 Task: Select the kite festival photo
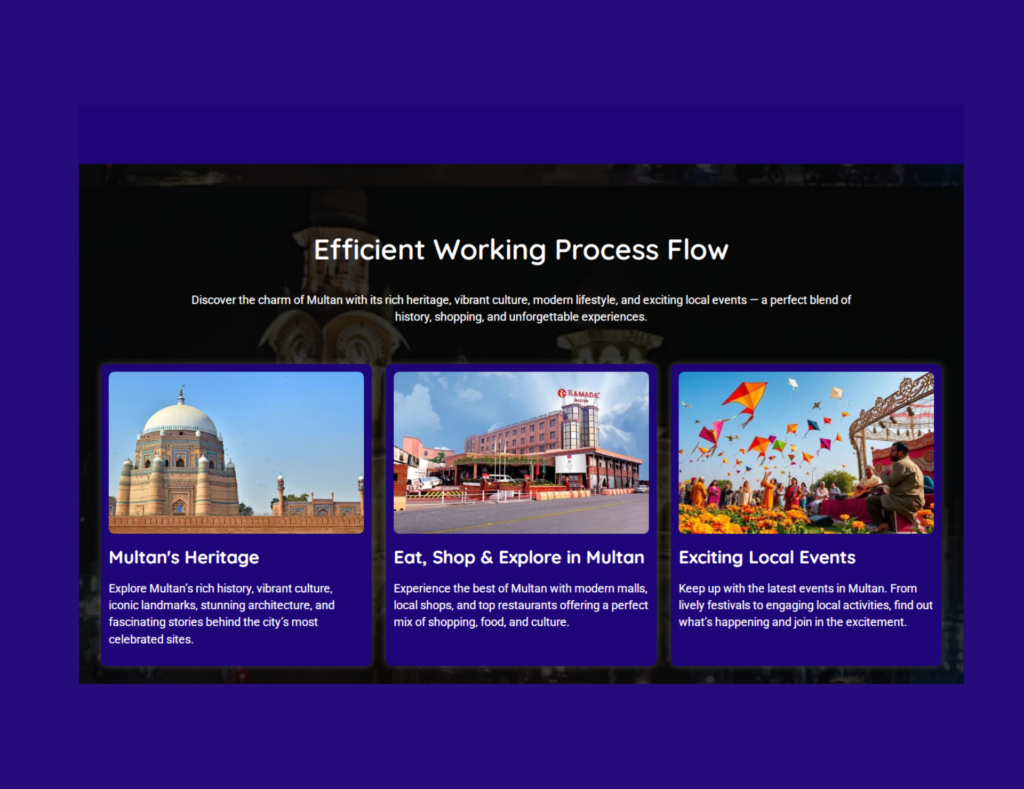[806, 452]
